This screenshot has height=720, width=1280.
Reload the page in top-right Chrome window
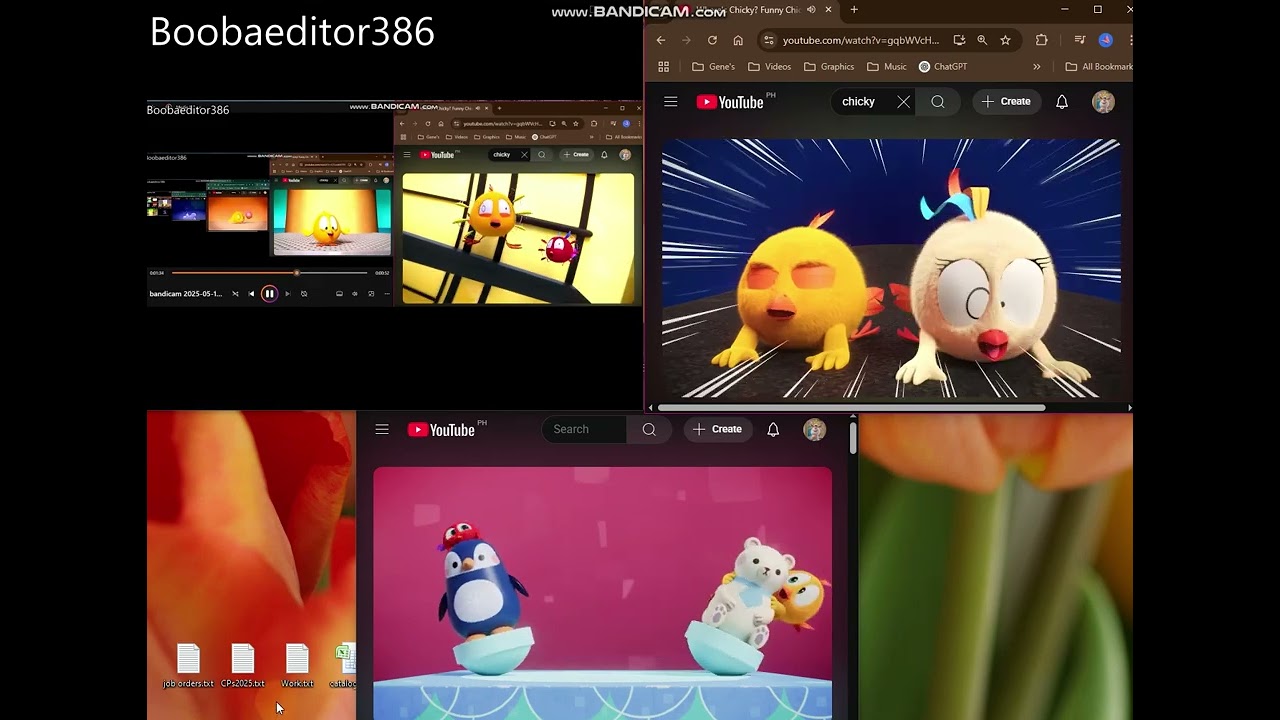tap(712, 40)
